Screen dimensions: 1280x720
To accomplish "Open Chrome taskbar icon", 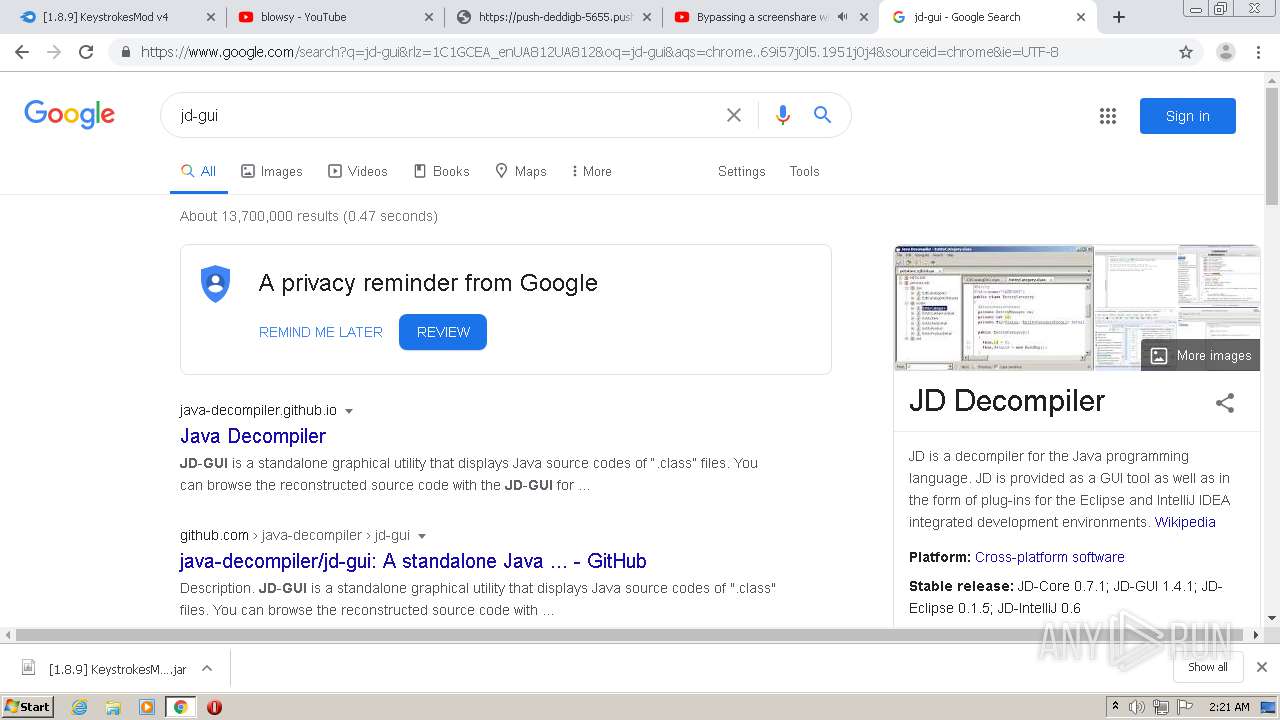I will click(181, 707).
